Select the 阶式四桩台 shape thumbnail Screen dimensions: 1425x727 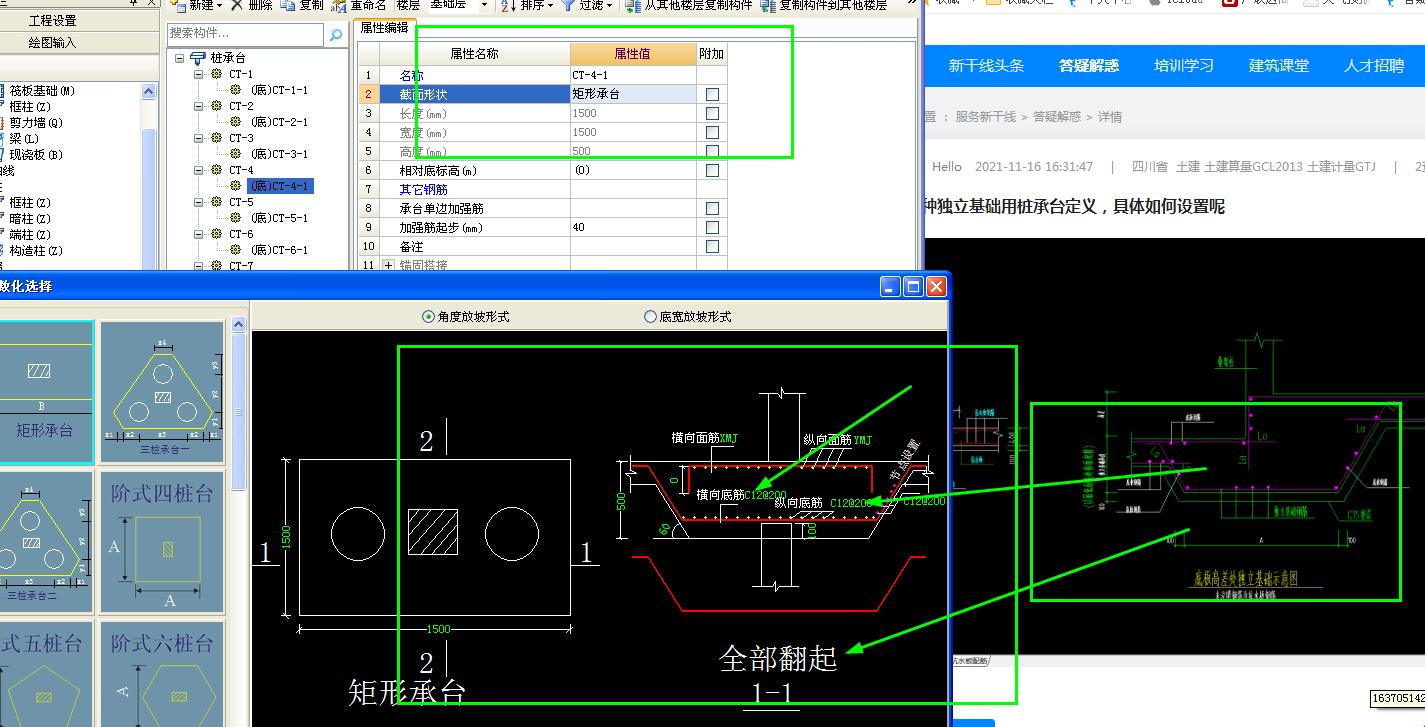pyautogui.click(x=162, y=542)
